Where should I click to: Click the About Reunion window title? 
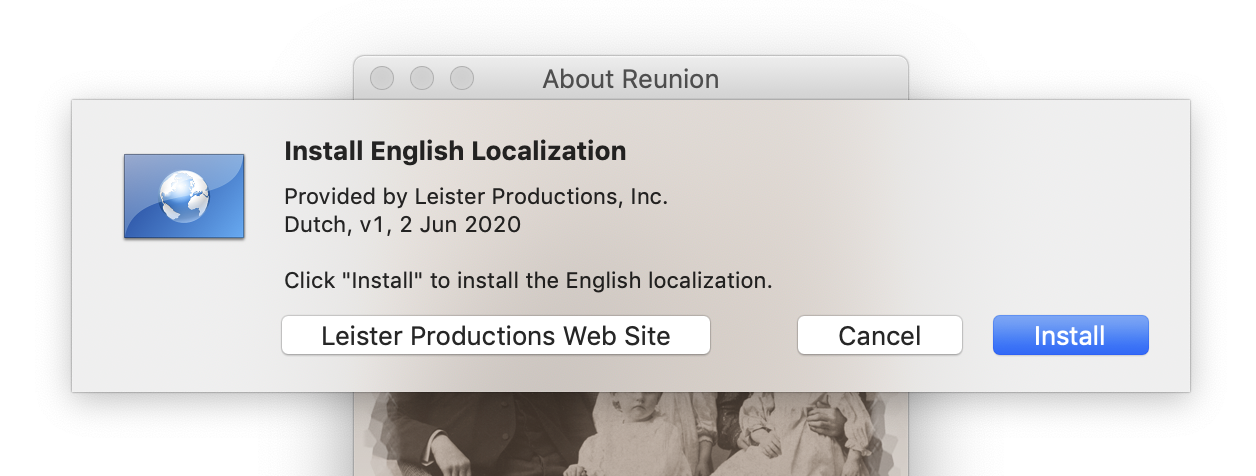pyautogui.click(x=630, y=79)
